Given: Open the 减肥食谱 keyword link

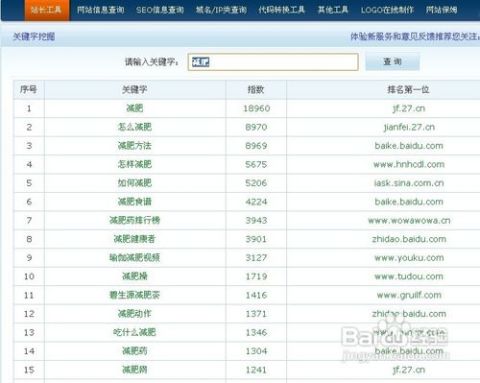Looking at the screenshot, I should point(135,201).
